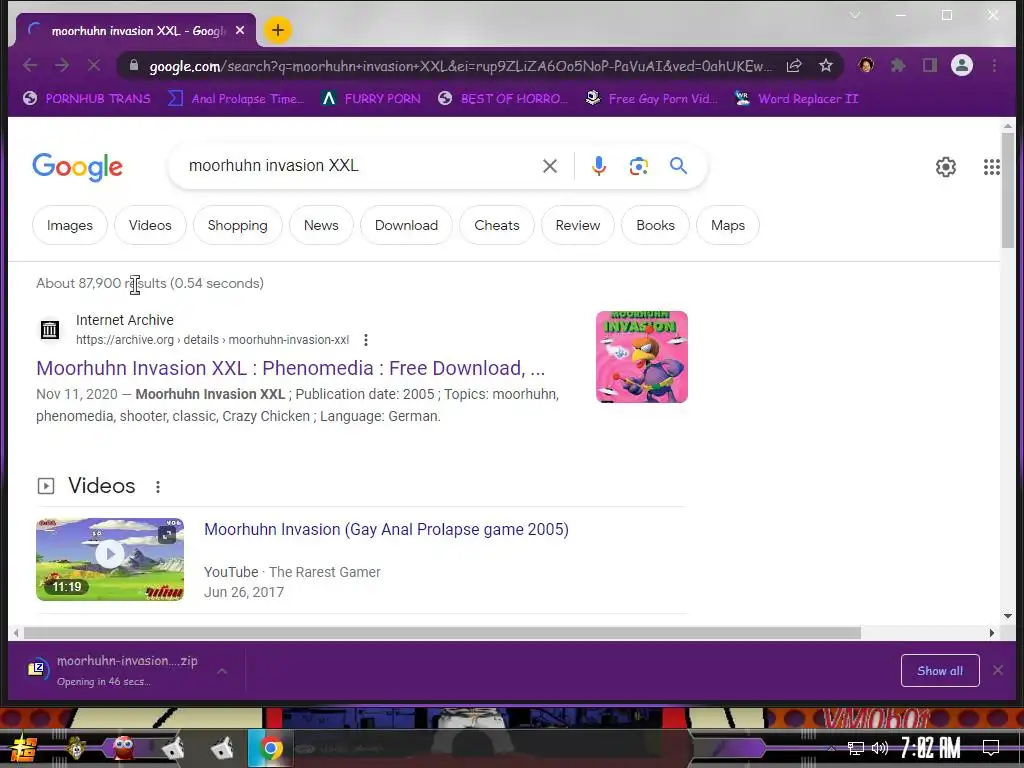Open the Moorhuhn Invasion YouTube video title link

[x=387, y=530]
